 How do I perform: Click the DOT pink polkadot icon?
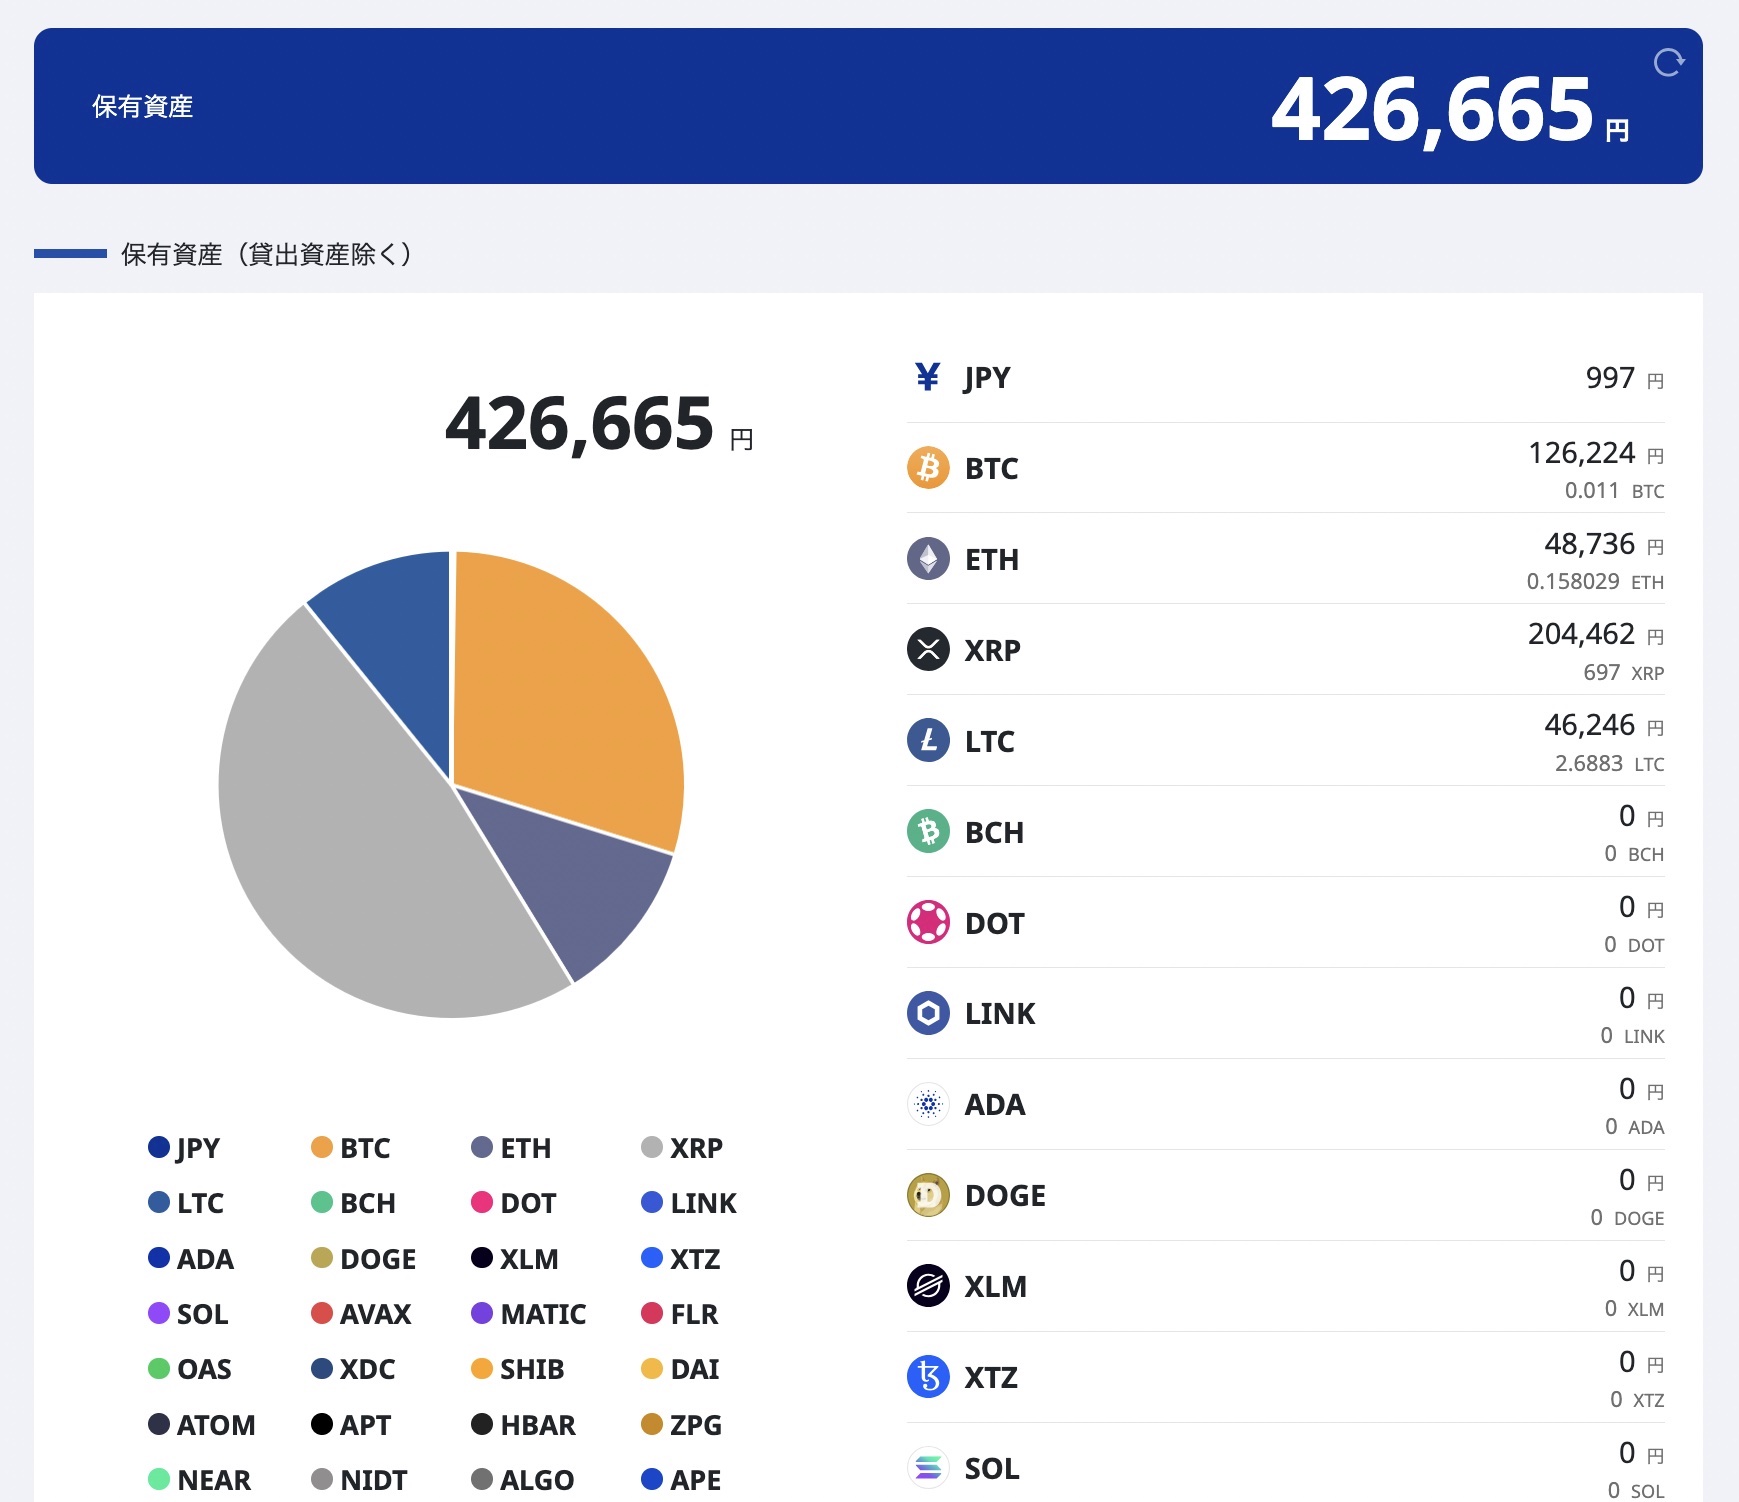928,923
